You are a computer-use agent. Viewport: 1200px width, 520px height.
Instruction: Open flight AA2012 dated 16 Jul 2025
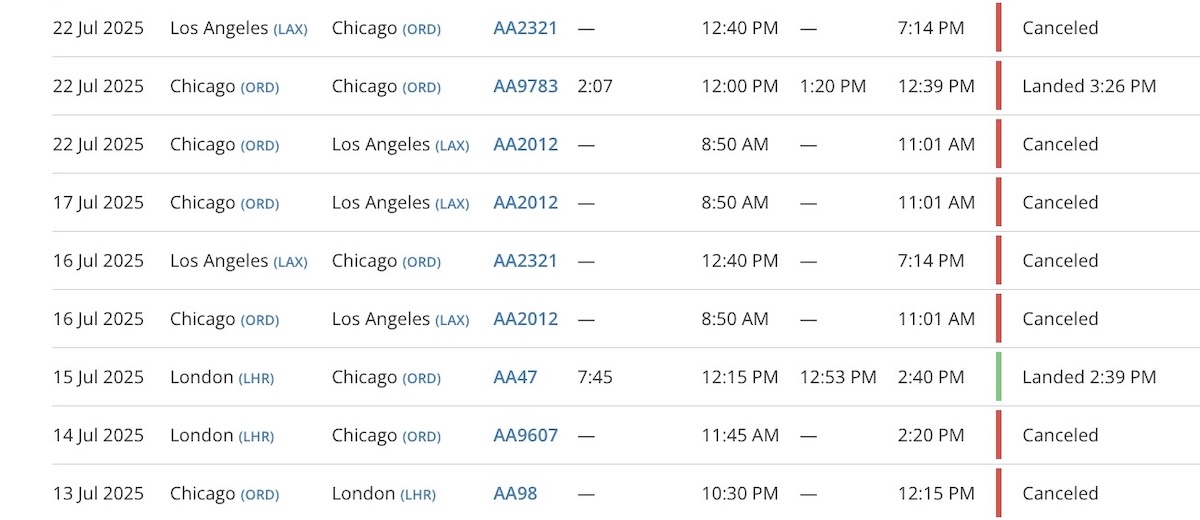pos(525,319)
